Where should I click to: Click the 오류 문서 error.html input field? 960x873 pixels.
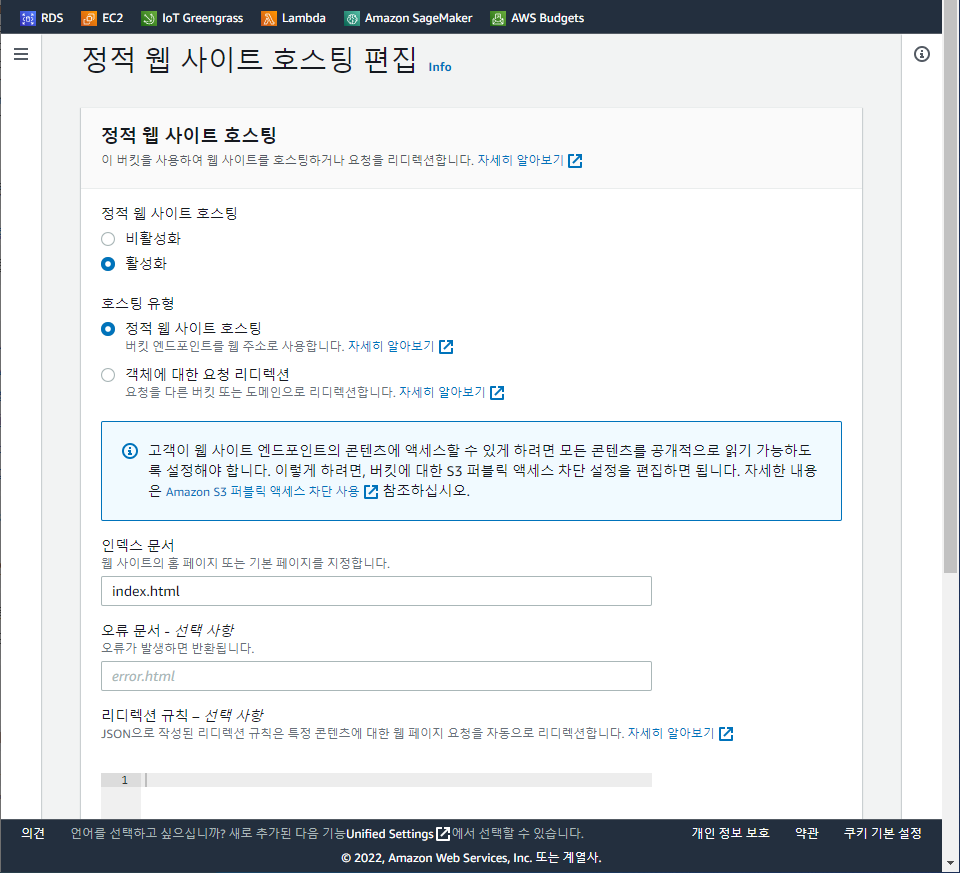[x=376, y=676]
